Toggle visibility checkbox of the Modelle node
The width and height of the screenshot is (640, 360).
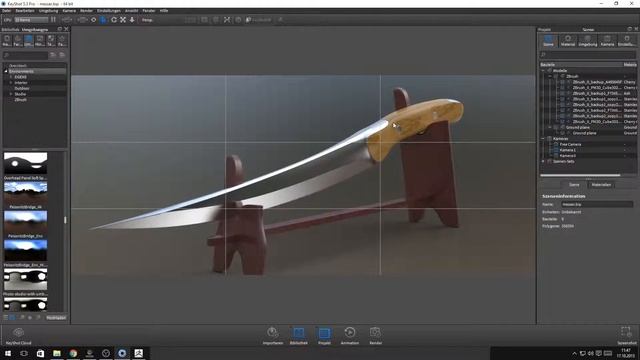coord(550,71)
